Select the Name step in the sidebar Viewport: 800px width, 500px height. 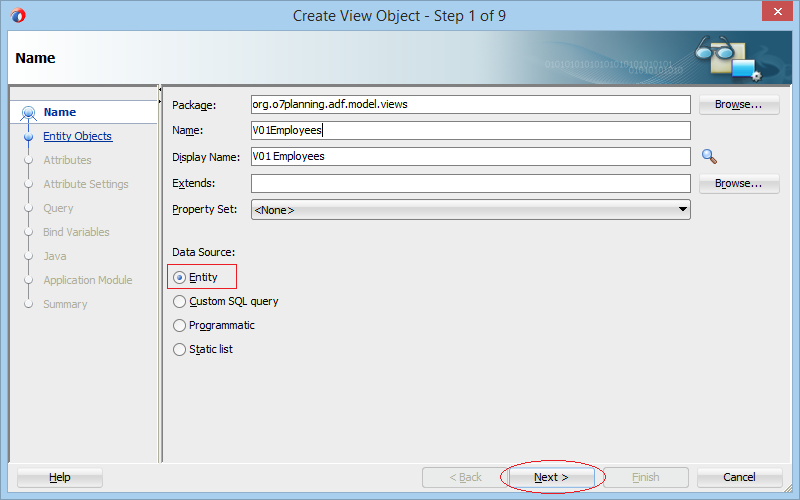click(x=60, y=112)
